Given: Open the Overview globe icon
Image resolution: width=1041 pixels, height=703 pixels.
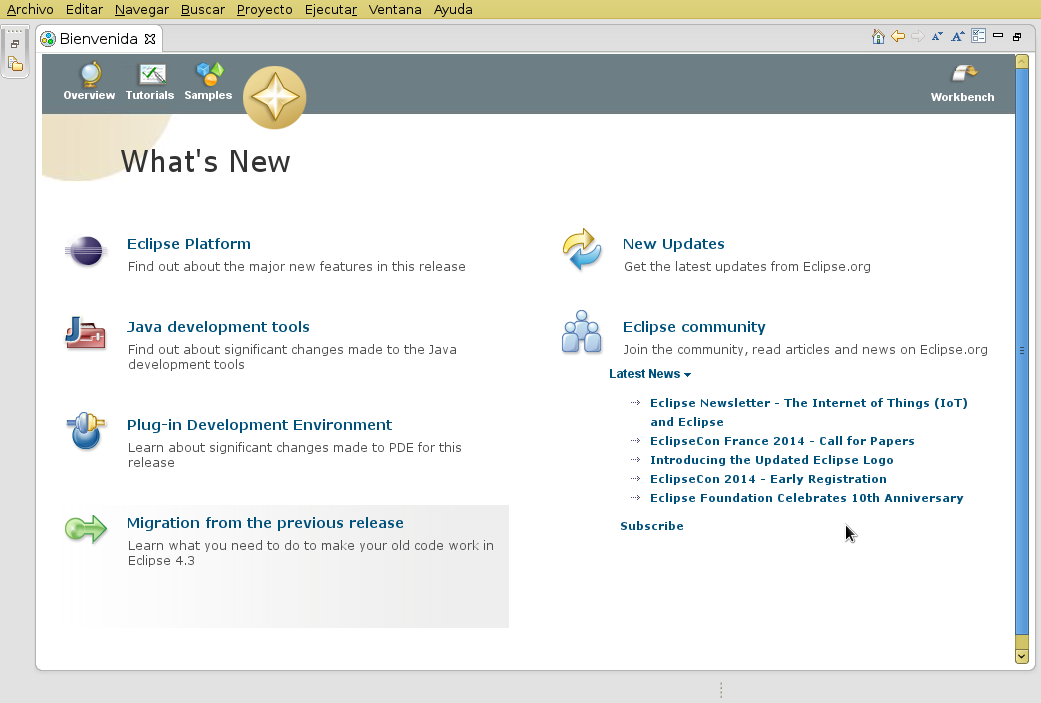Looking at the screenshot, I should click(x=90, y=74).
